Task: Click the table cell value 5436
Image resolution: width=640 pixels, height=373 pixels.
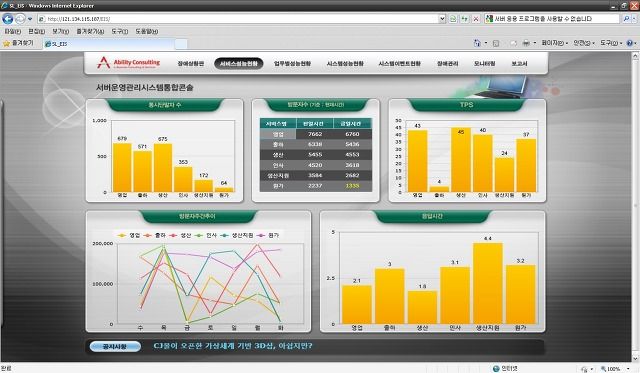Action: (352, 144)
